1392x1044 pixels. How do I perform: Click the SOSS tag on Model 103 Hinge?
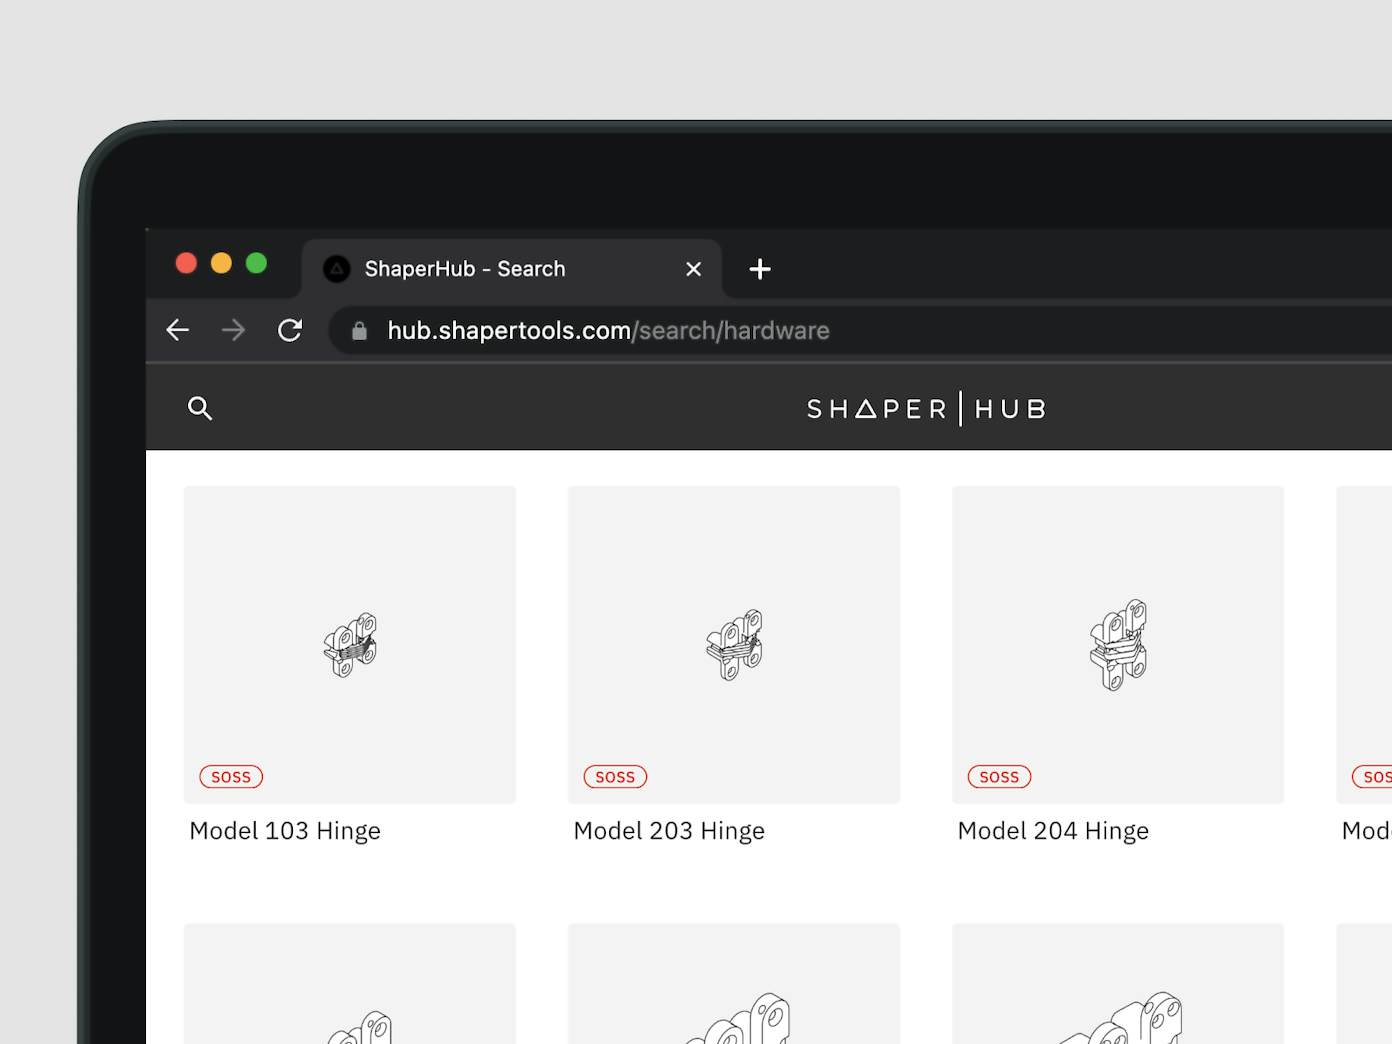(x=231, y=777)
